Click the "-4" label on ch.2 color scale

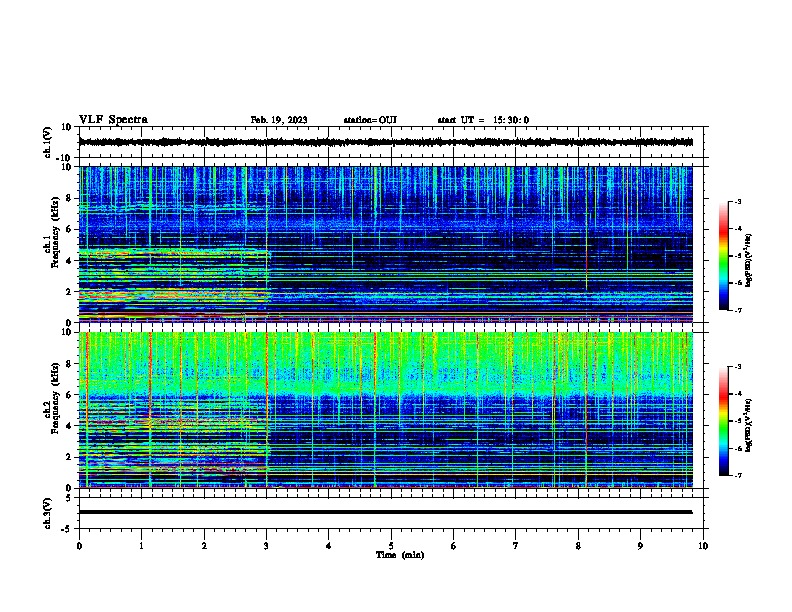(x=738, y=393)
